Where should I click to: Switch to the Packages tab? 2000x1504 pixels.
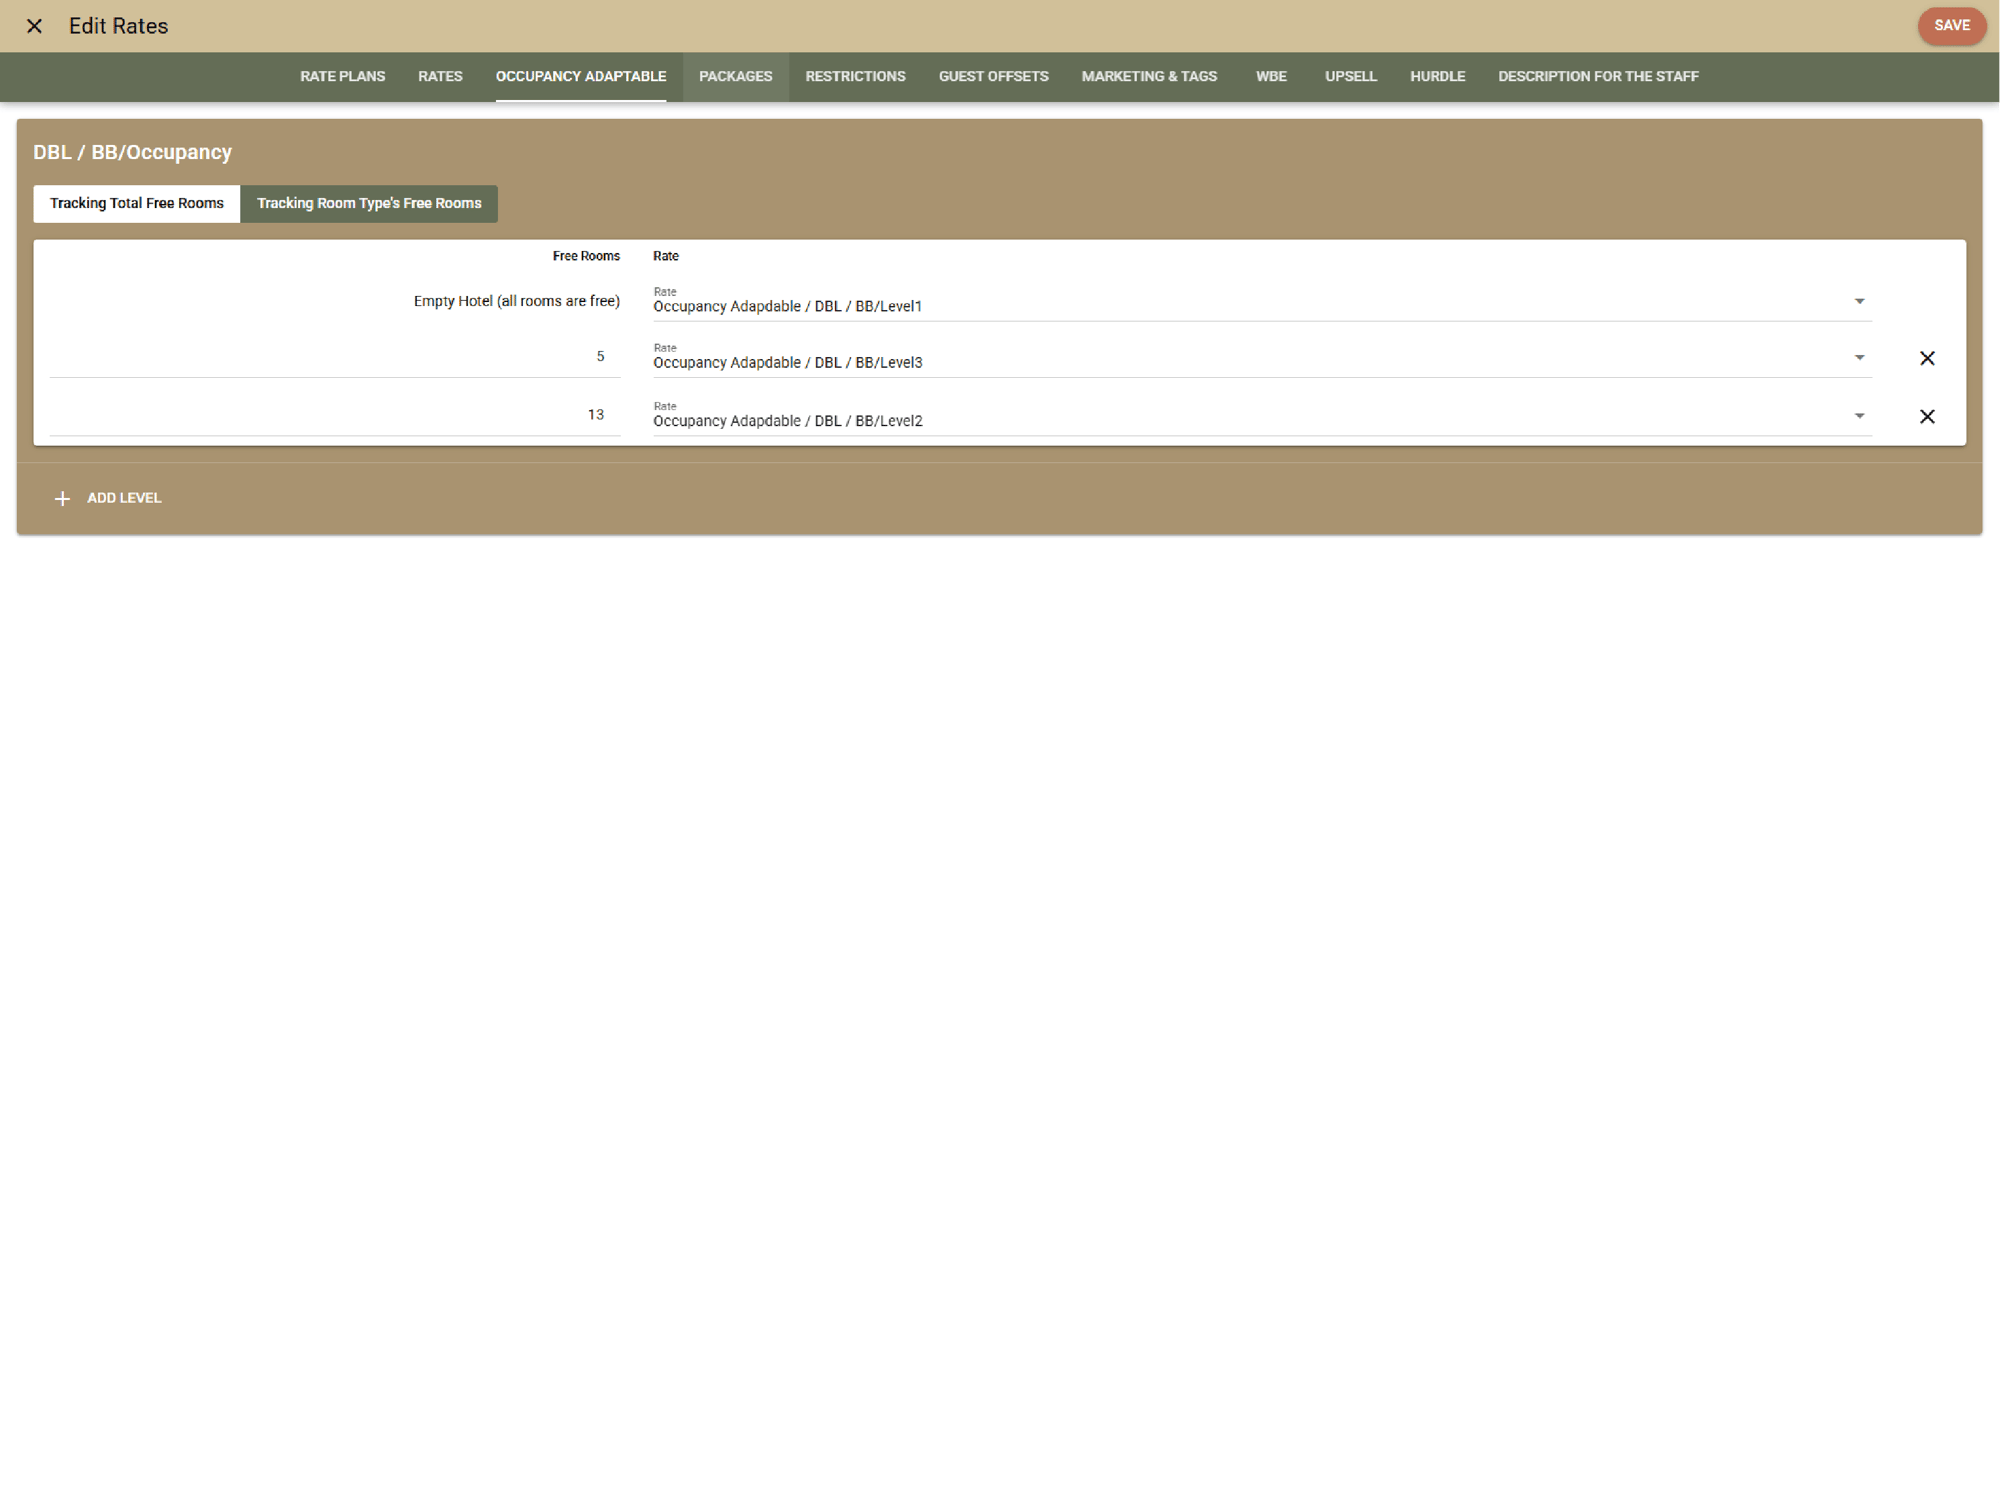tap(735, 76)
